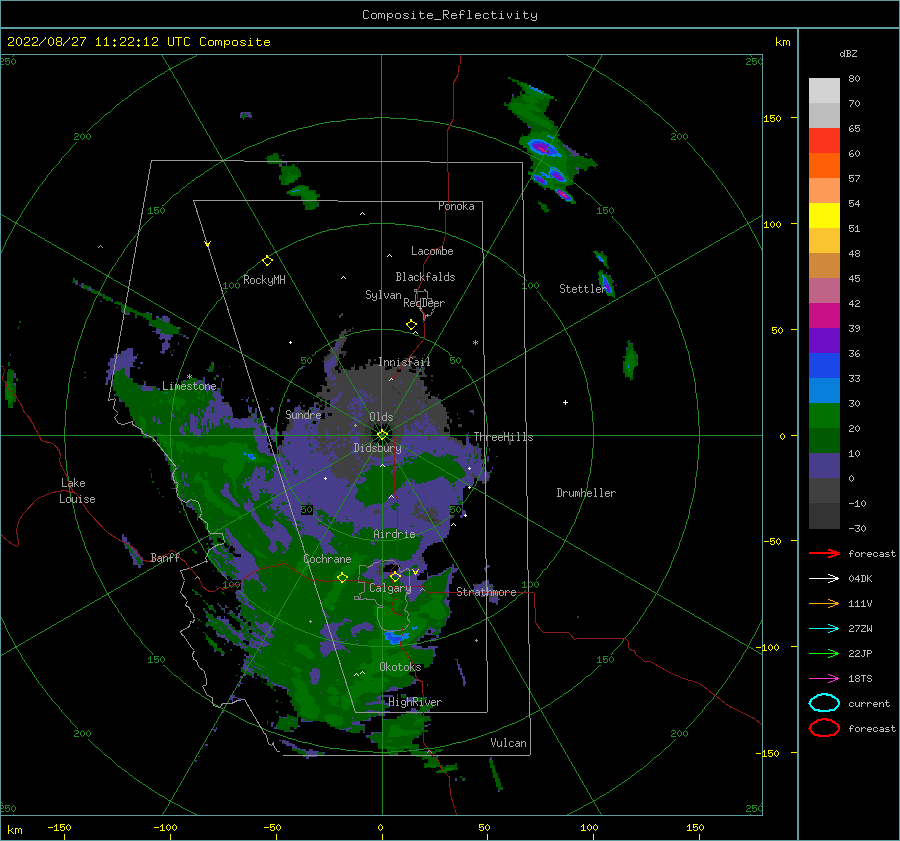Click the -100 label on the bottom axis

165,827
